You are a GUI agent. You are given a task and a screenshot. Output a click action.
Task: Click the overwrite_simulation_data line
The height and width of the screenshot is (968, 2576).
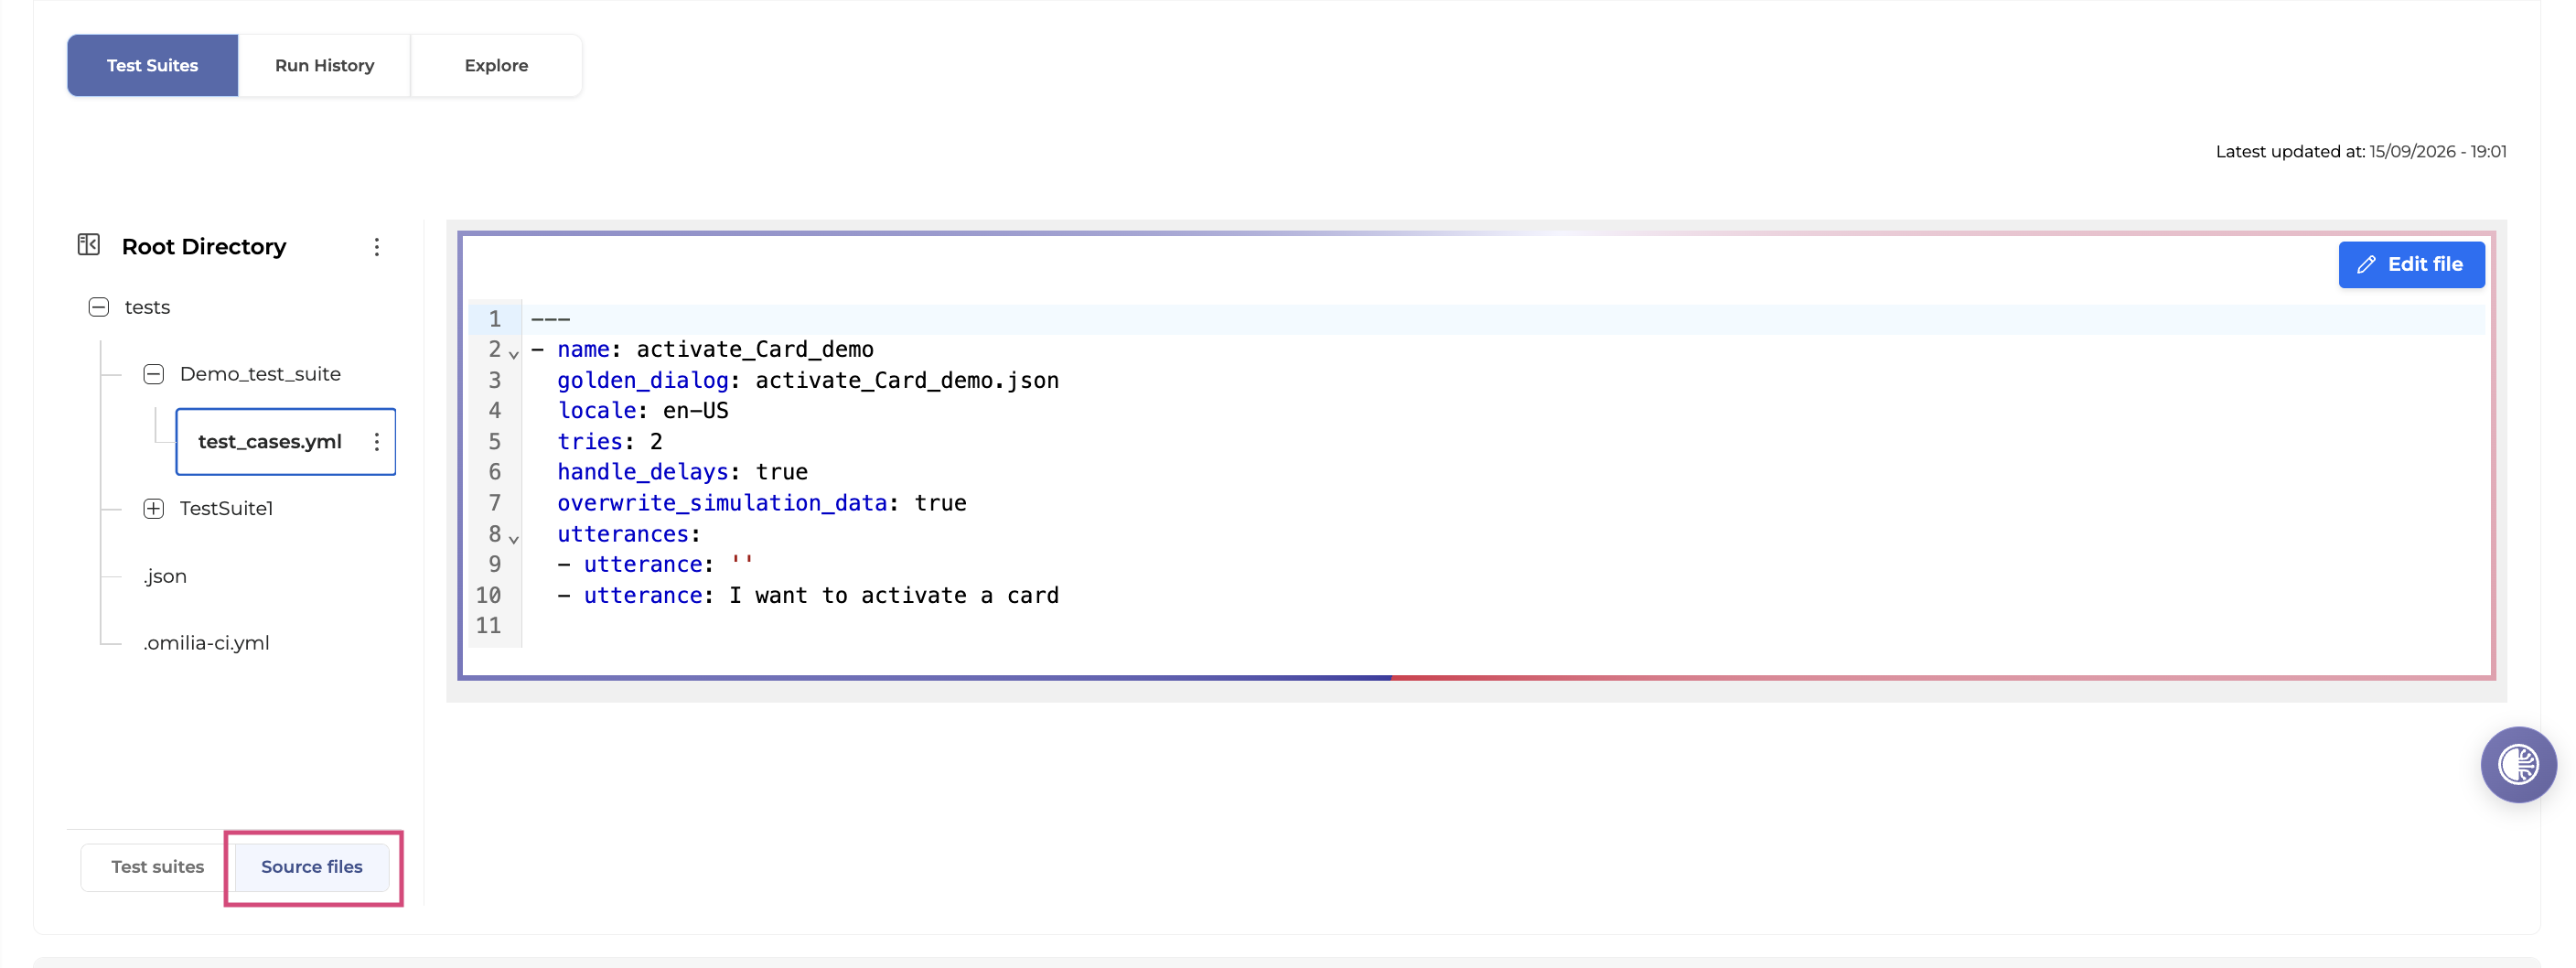click(x=762, y=503)
